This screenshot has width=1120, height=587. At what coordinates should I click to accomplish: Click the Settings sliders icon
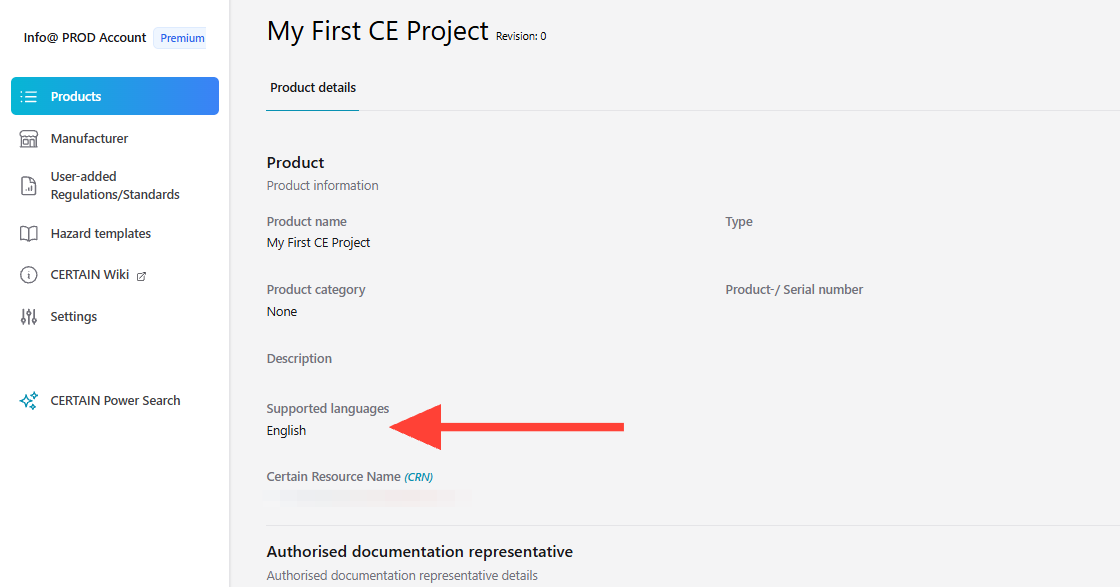pos(29,316)
